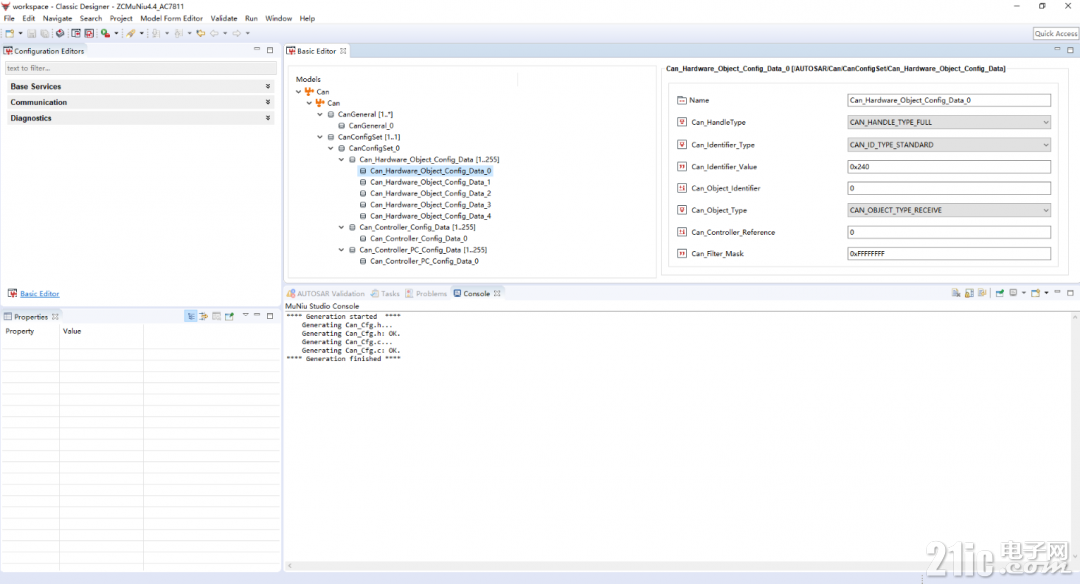Click the Clear Console icon

pyautogui.click(x=956, y=293)
